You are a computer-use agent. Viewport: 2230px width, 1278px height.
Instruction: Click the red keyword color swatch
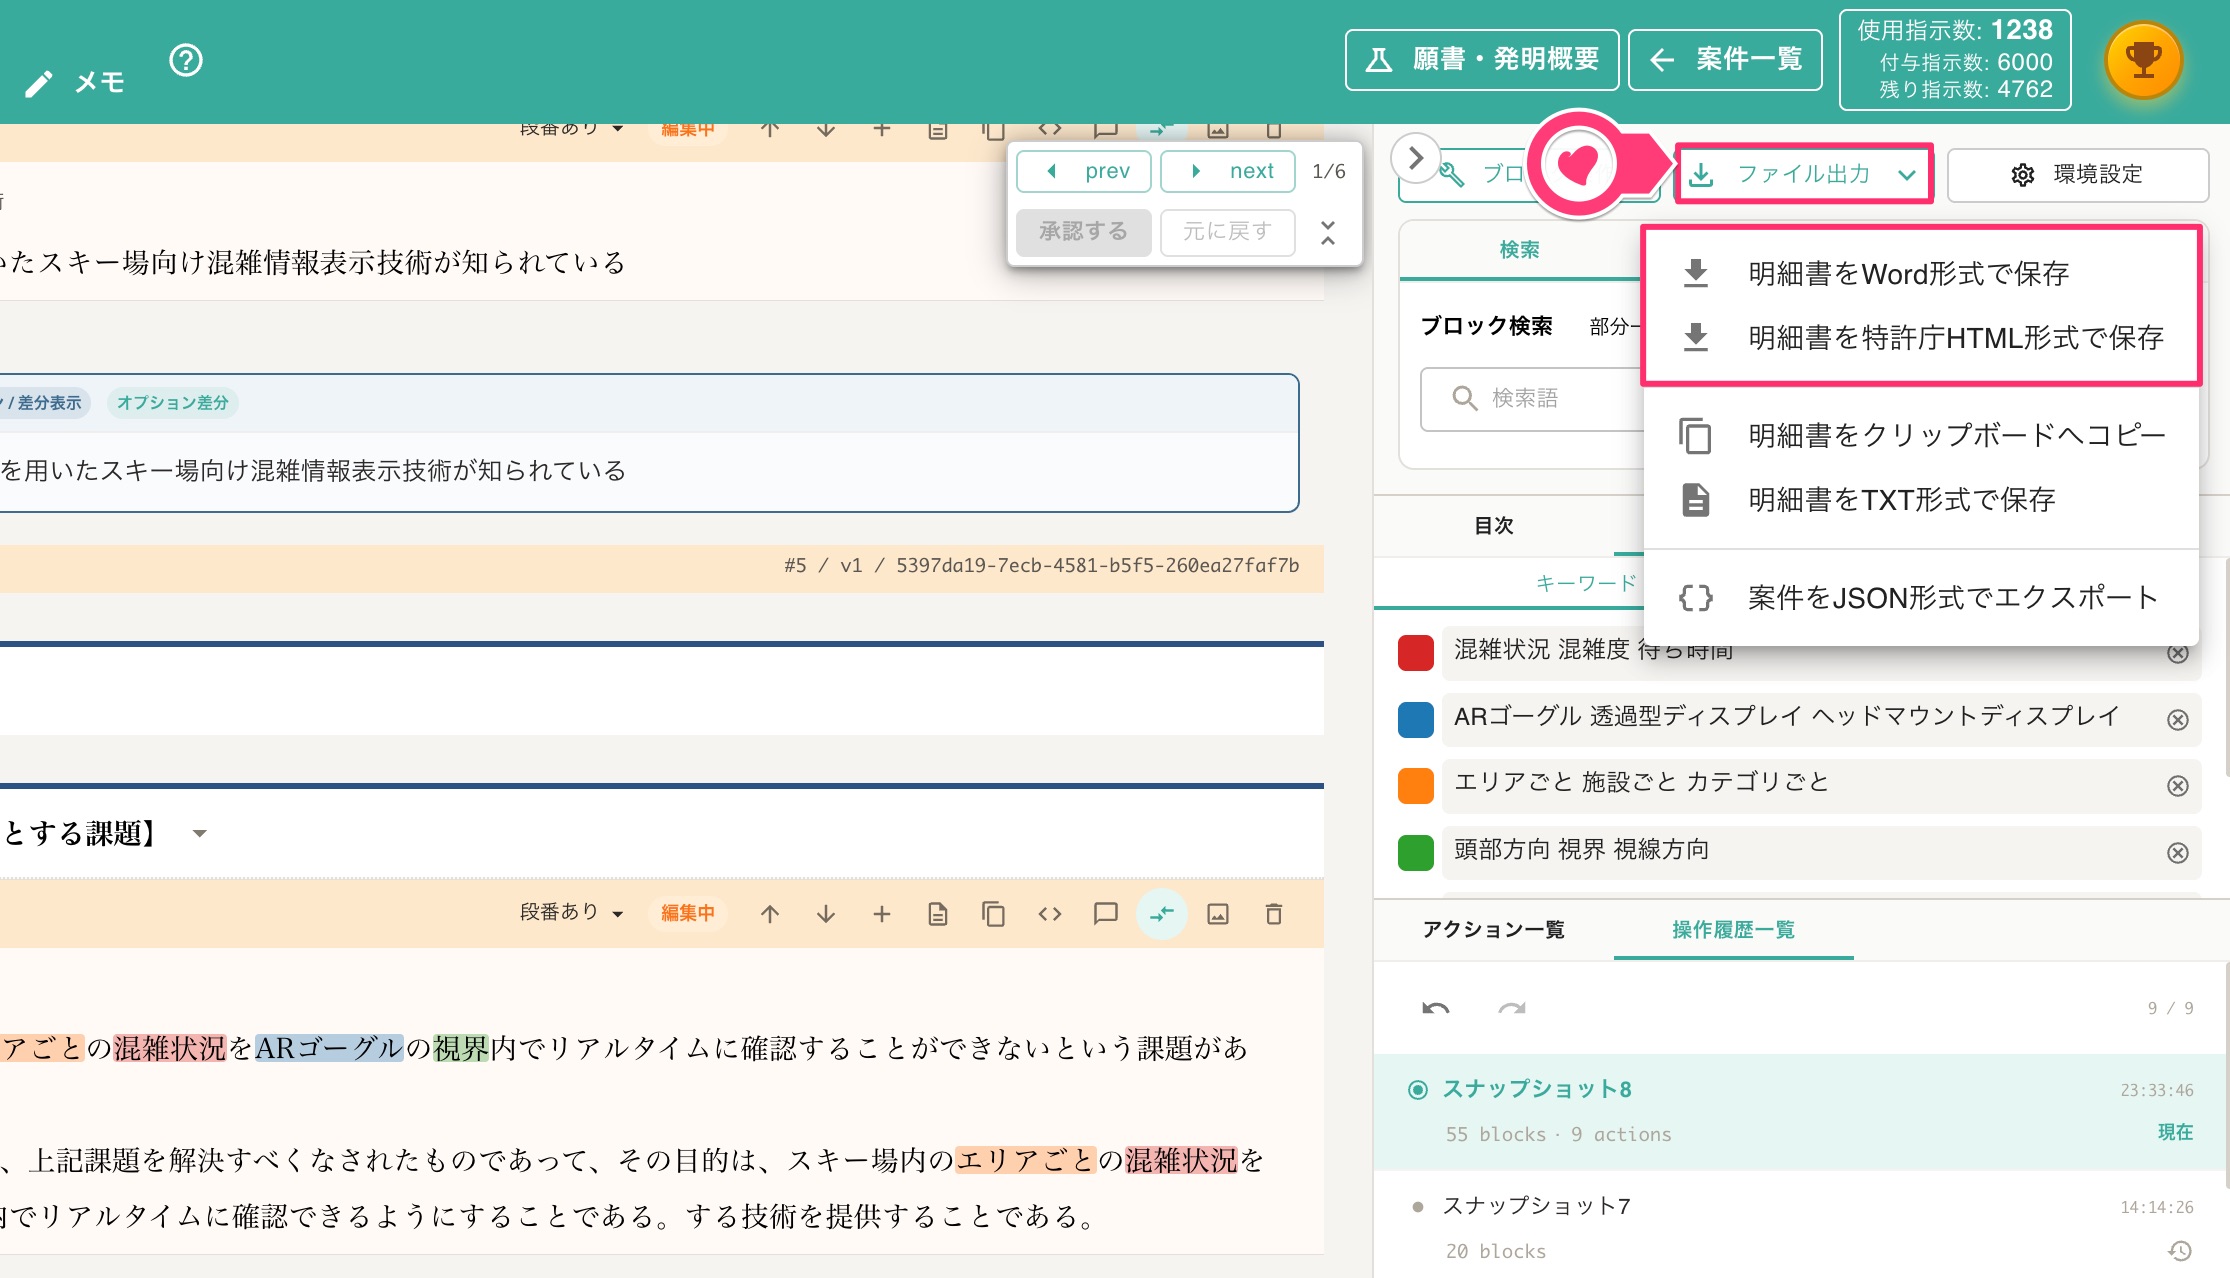tap(1415, 652)
